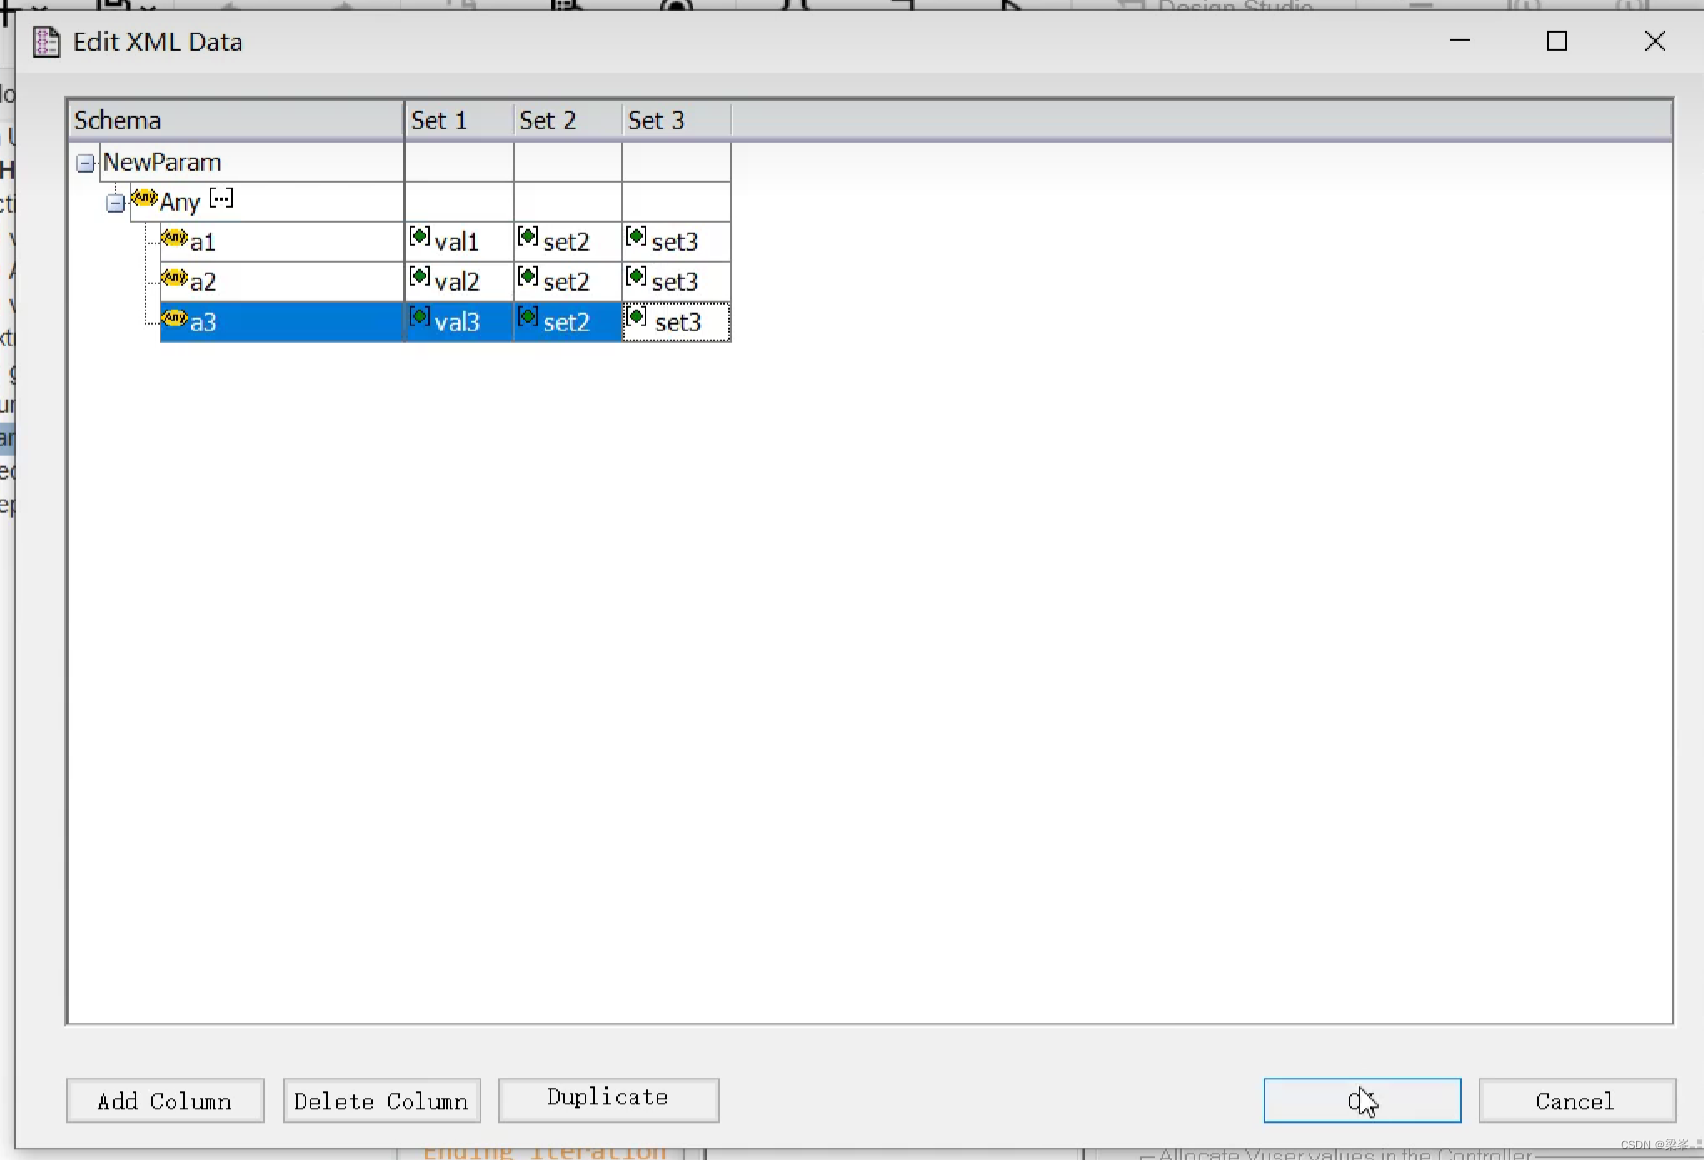Dismiss the dialog with Cancel
Screen dimensions: 1704x1160
pyautogui.click(x=1577, y=1100)
